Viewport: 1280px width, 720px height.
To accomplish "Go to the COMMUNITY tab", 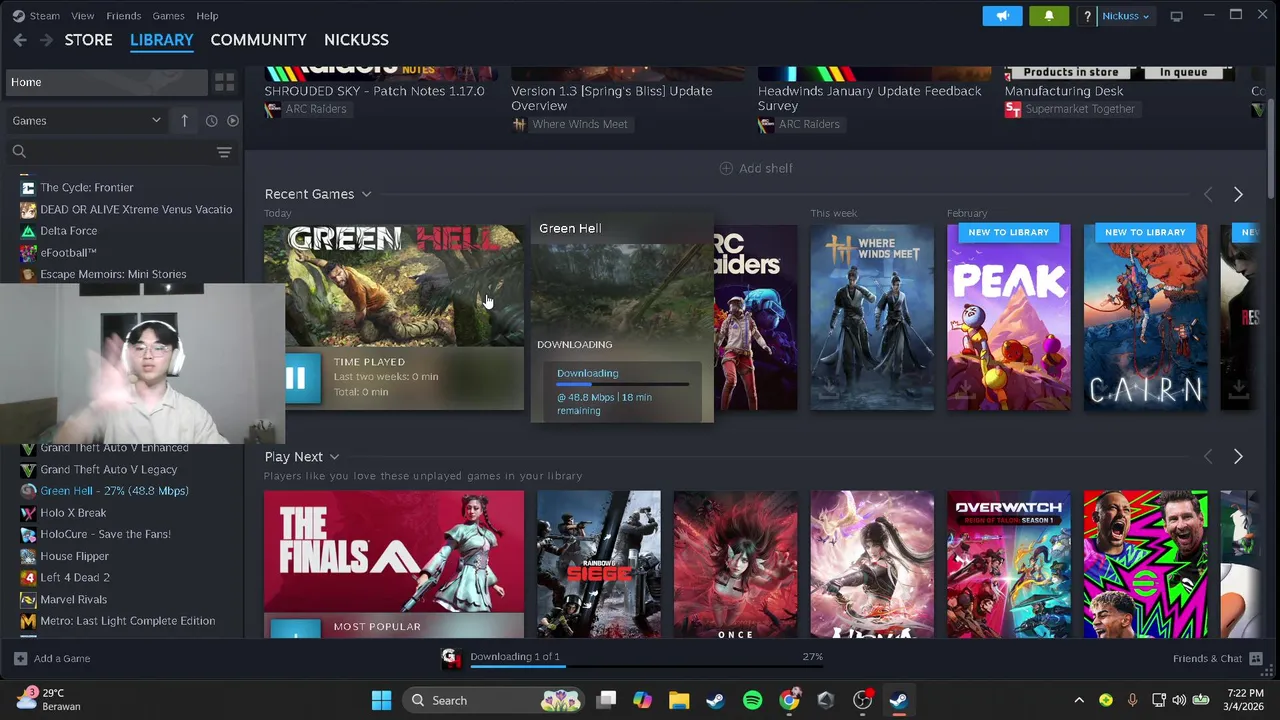I will point(258,40).
